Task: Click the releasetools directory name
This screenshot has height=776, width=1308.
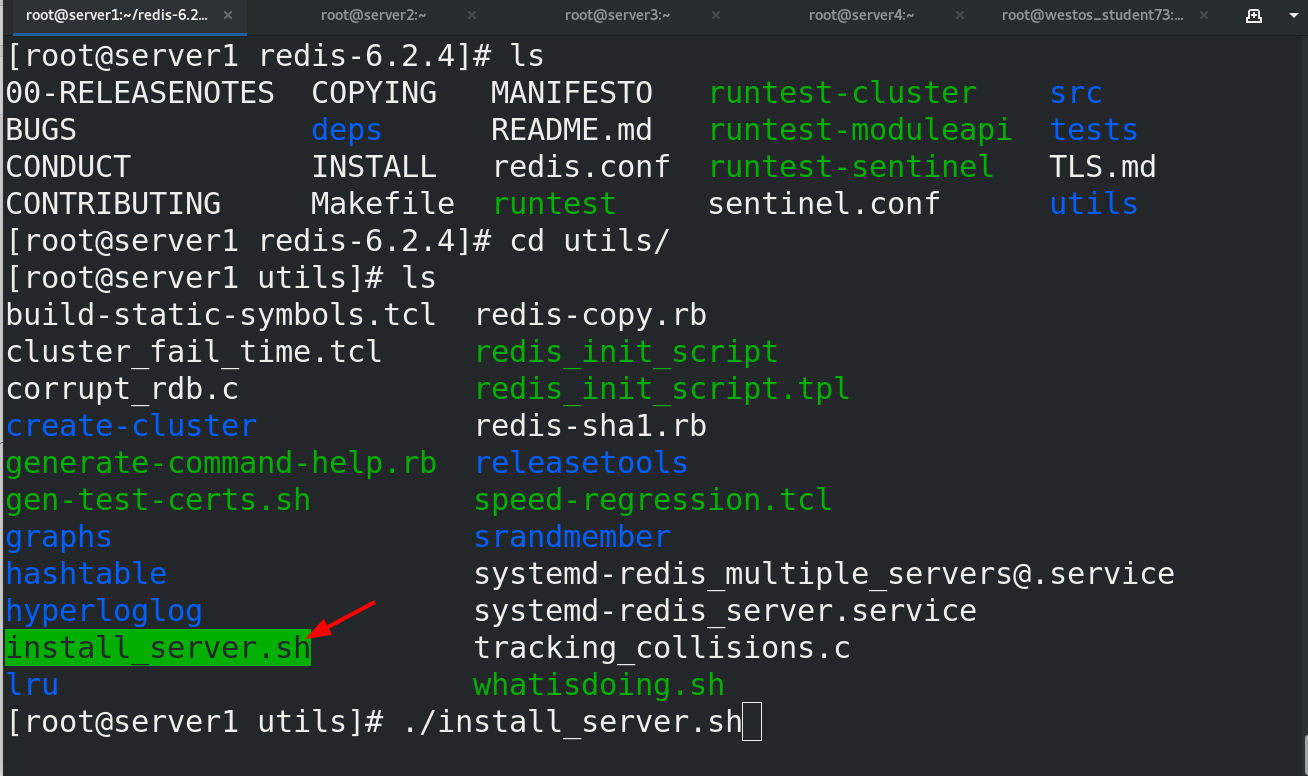Action: click(582, 463)
